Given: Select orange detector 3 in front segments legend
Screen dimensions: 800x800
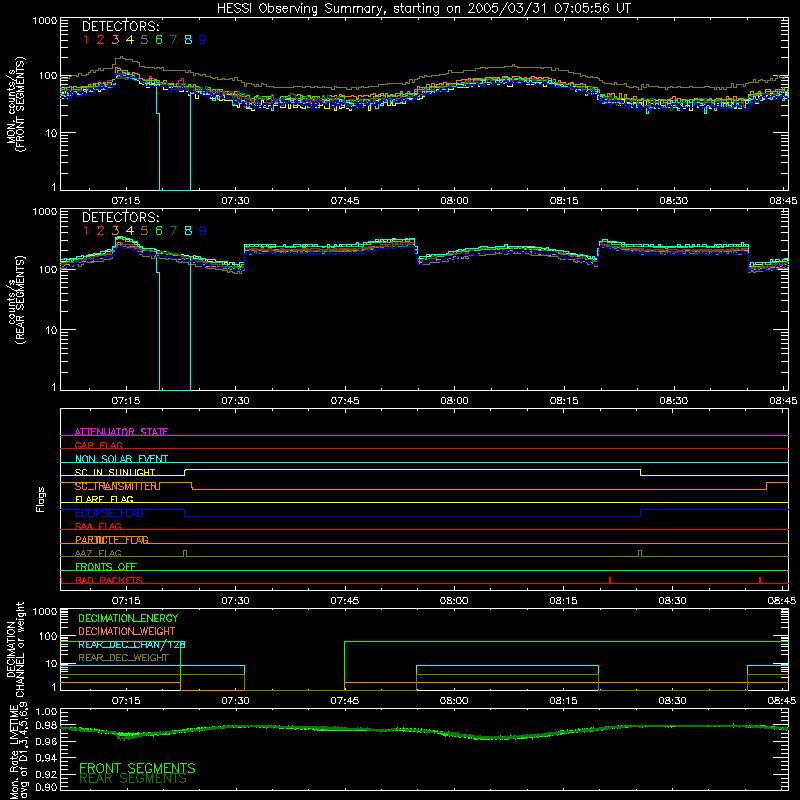Looking at the screenshot, I should coord(115,40).
